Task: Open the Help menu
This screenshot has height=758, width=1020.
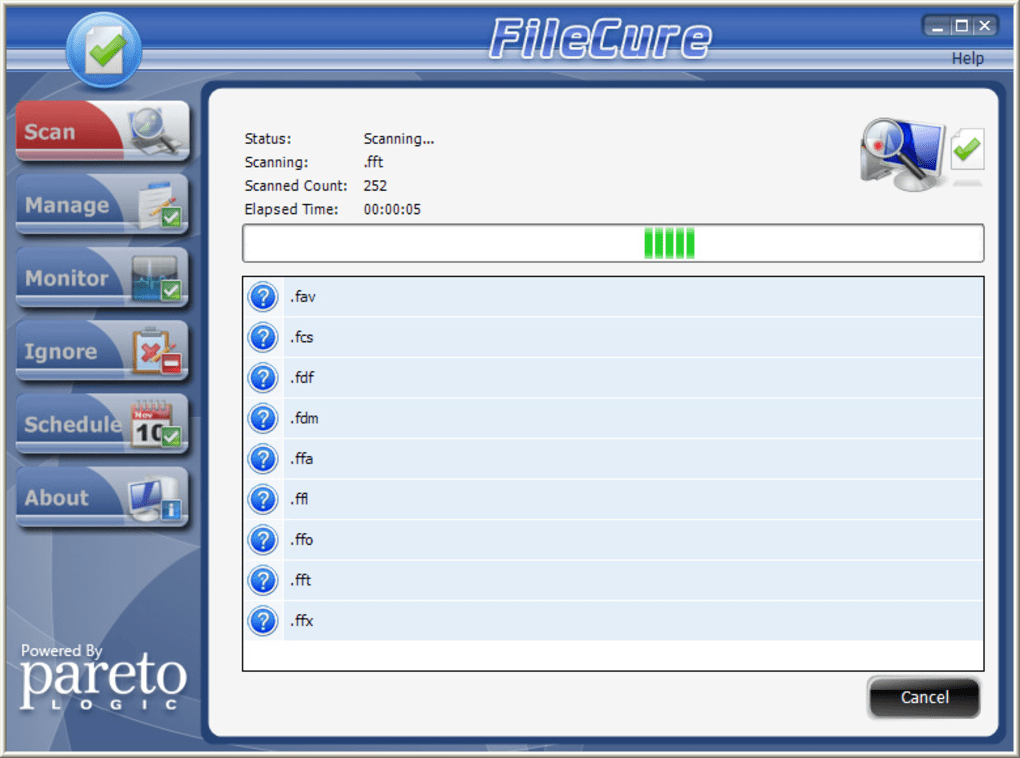Action: [967, 58]
